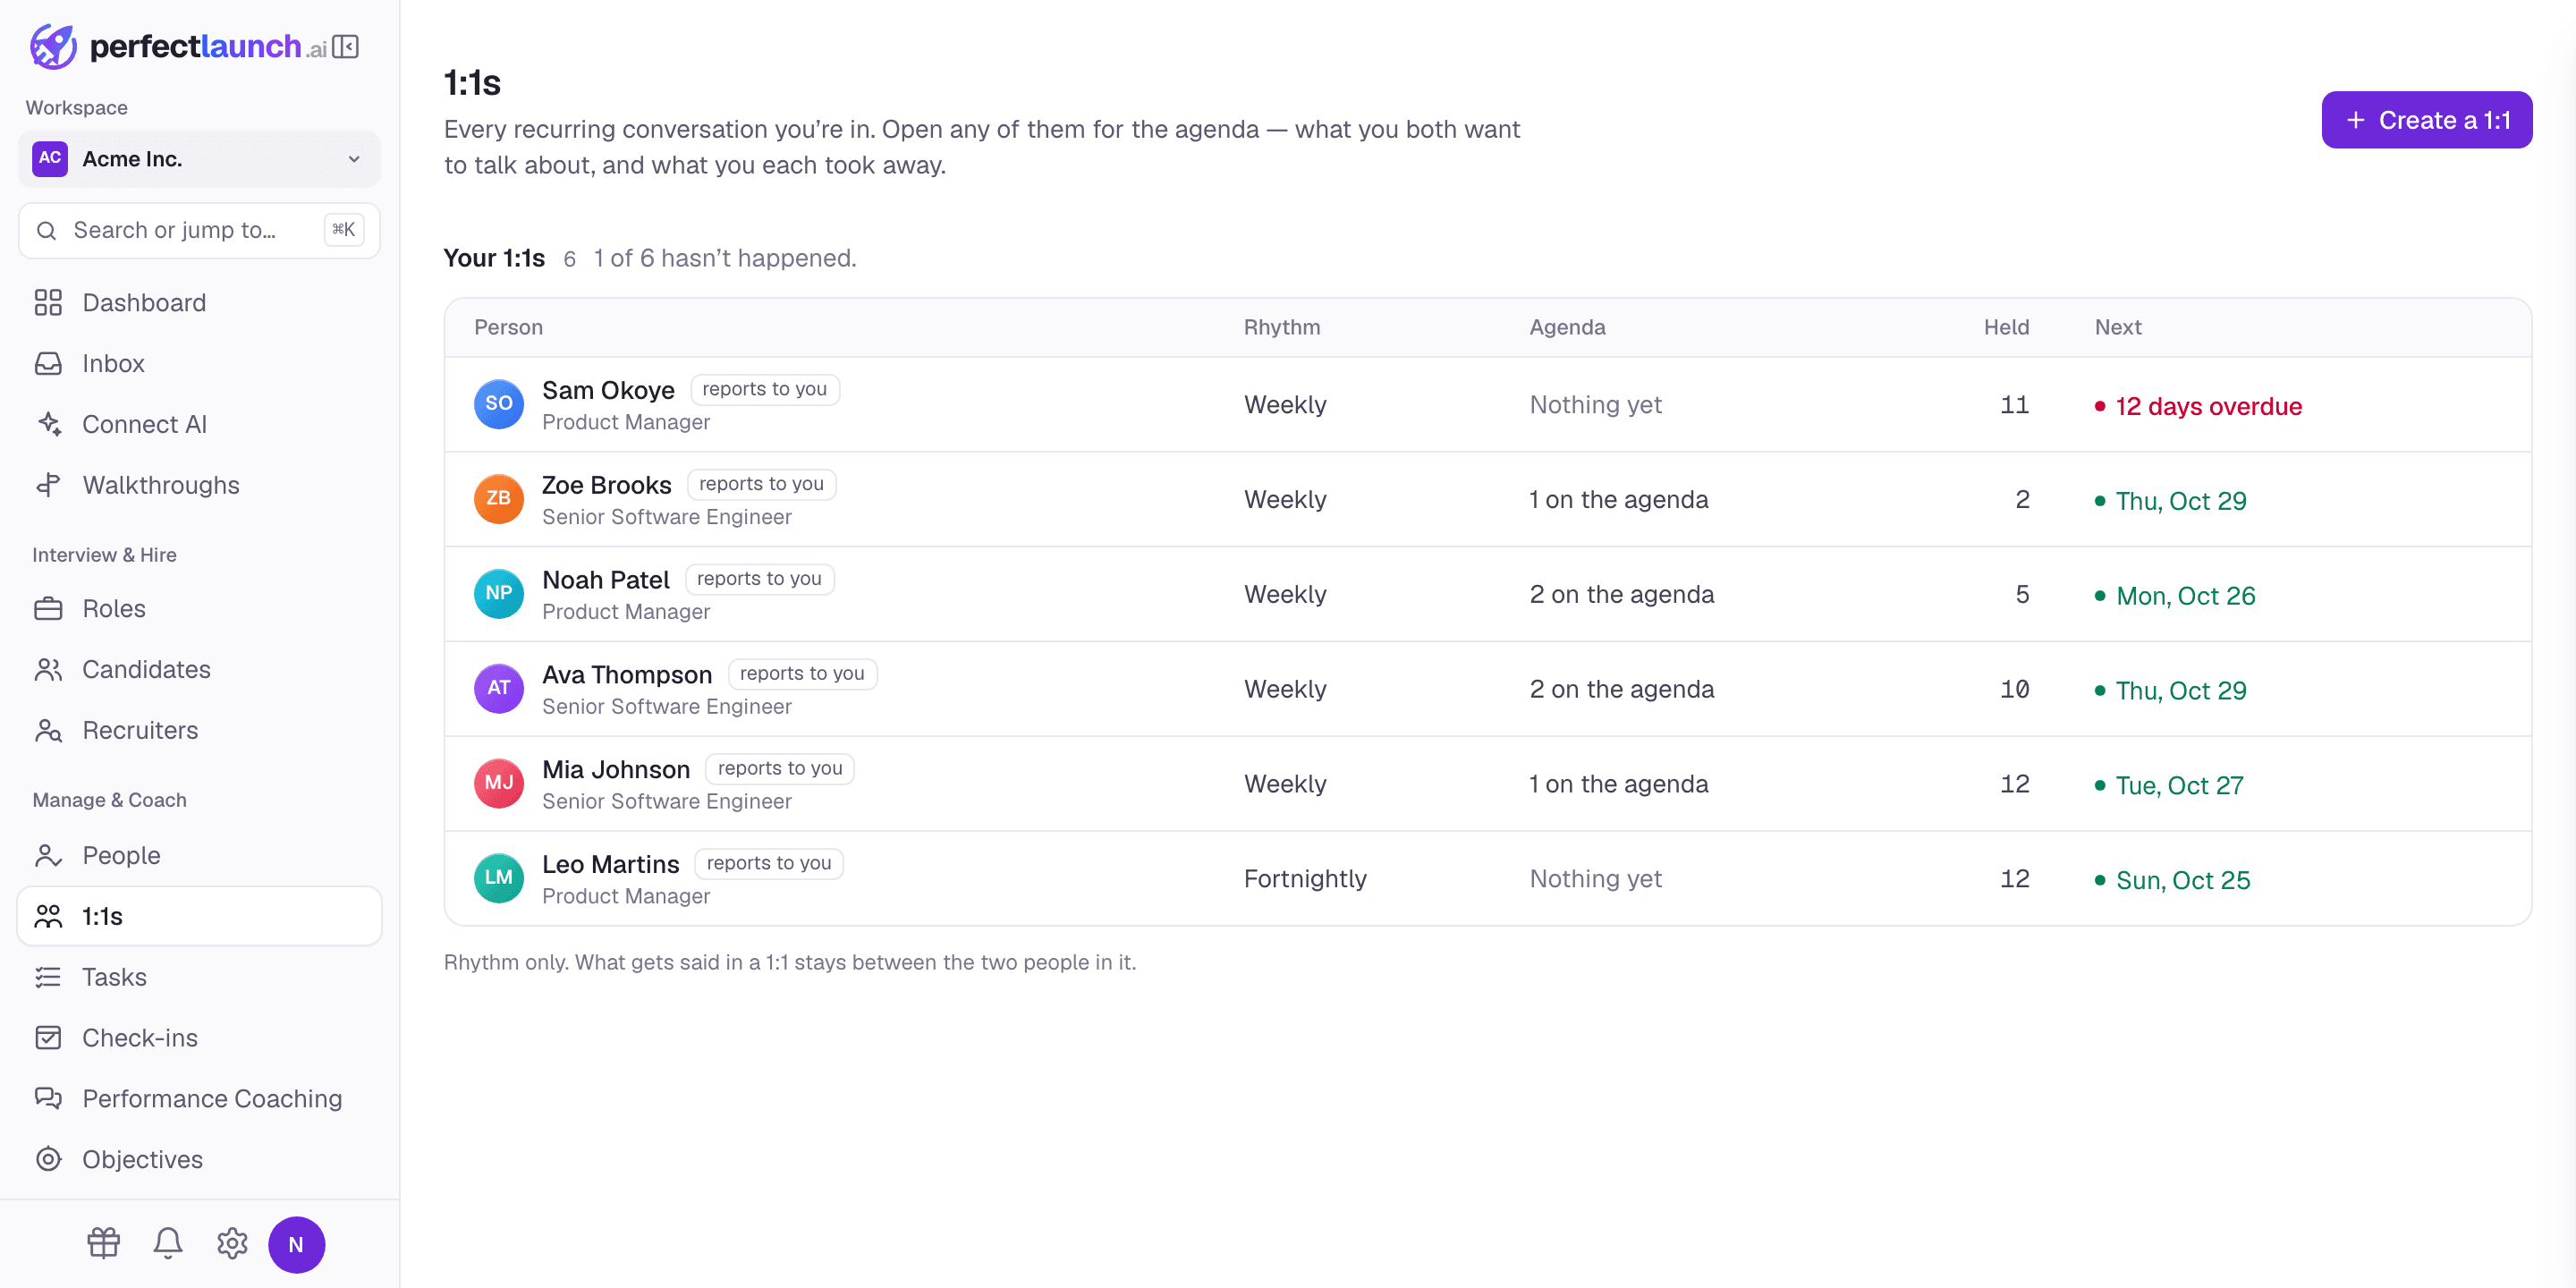This screenshot has height=1288, width=2576.
Task: Click the Performance Coaching chat icon
Action: click(x=48, y=1098)
